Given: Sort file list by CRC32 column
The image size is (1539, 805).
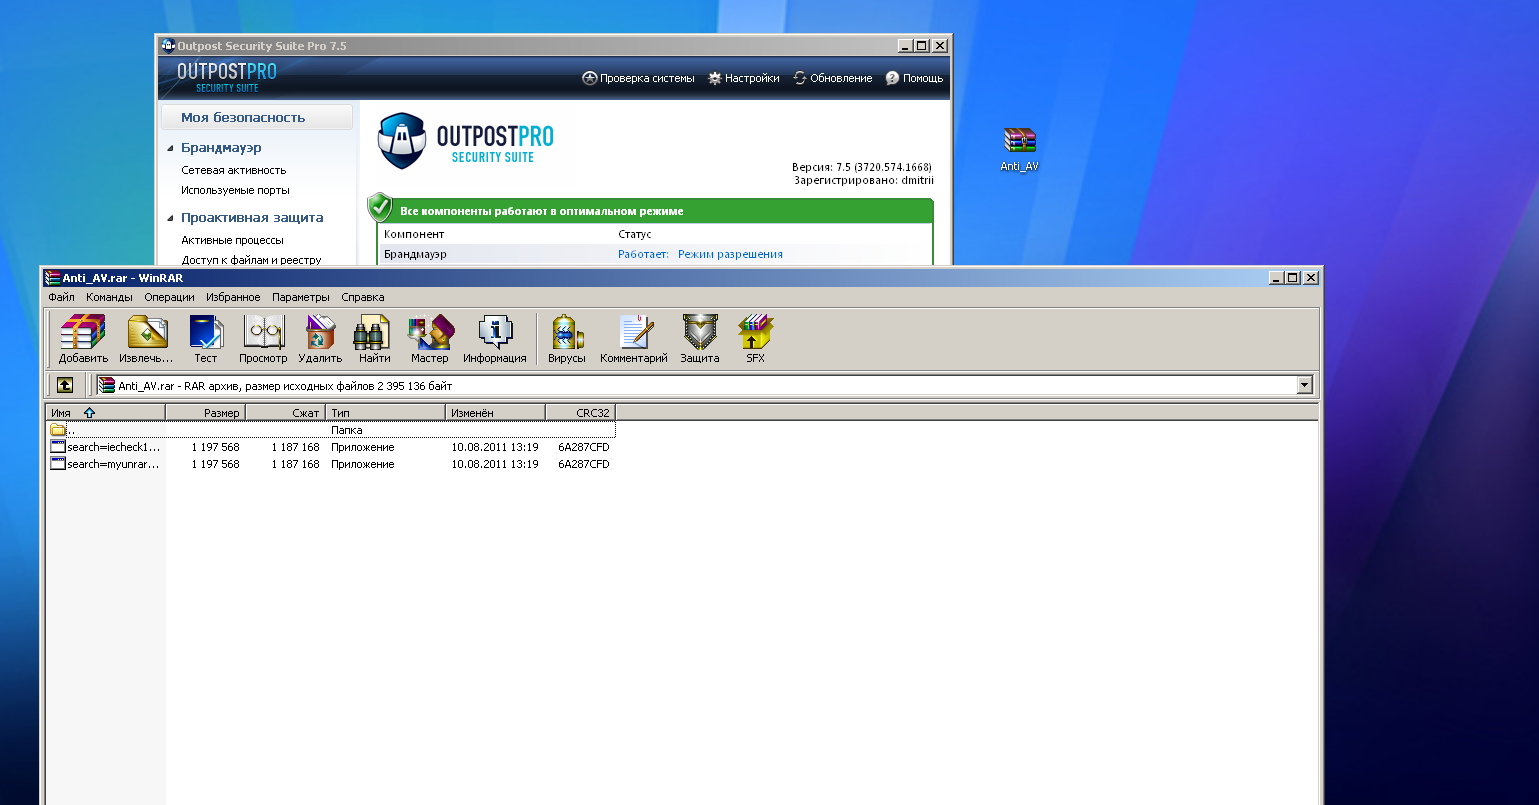Looking at the screenshot, I should point(581,412).
